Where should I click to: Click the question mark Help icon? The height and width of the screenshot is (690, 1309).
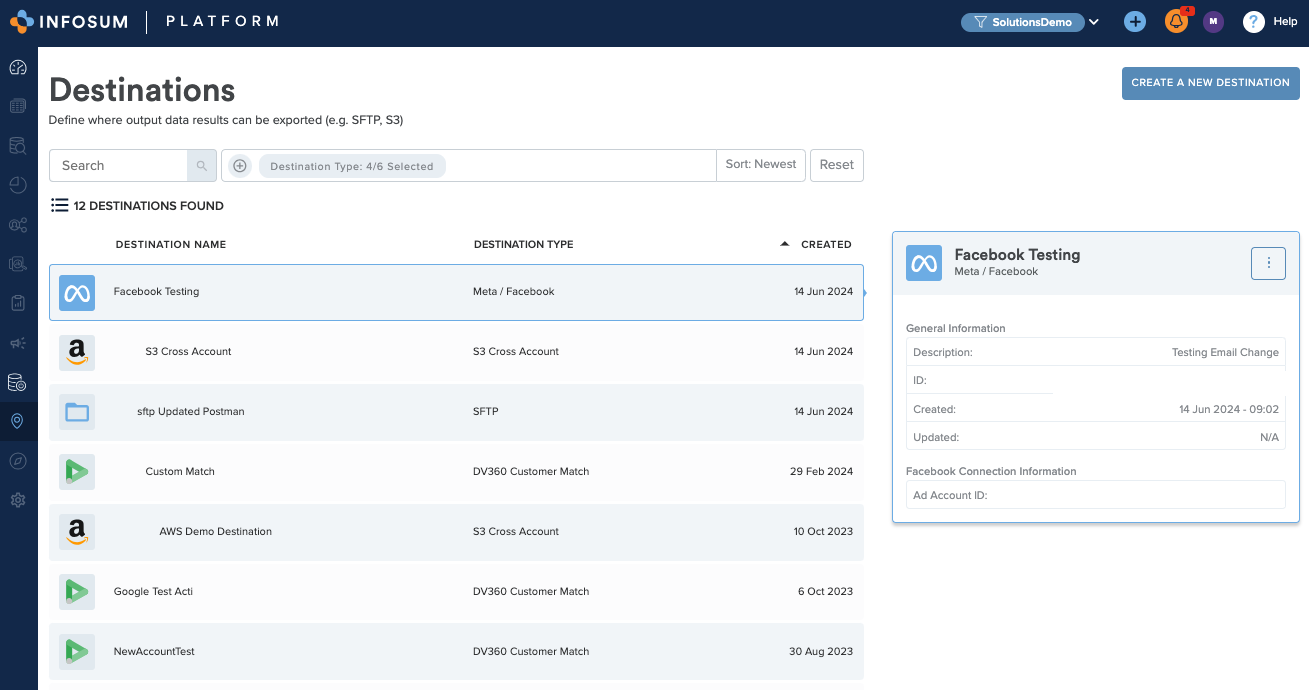point(1254,21)
